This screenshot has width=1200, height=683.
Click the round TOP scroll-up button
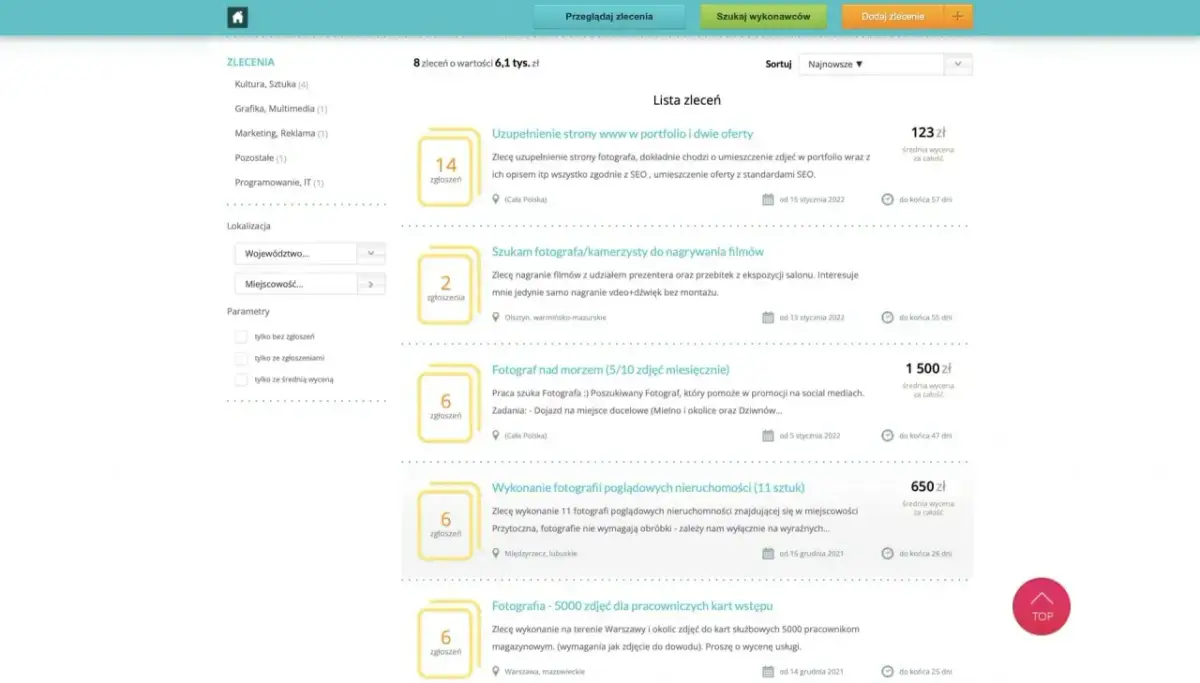pos(1041,606)
